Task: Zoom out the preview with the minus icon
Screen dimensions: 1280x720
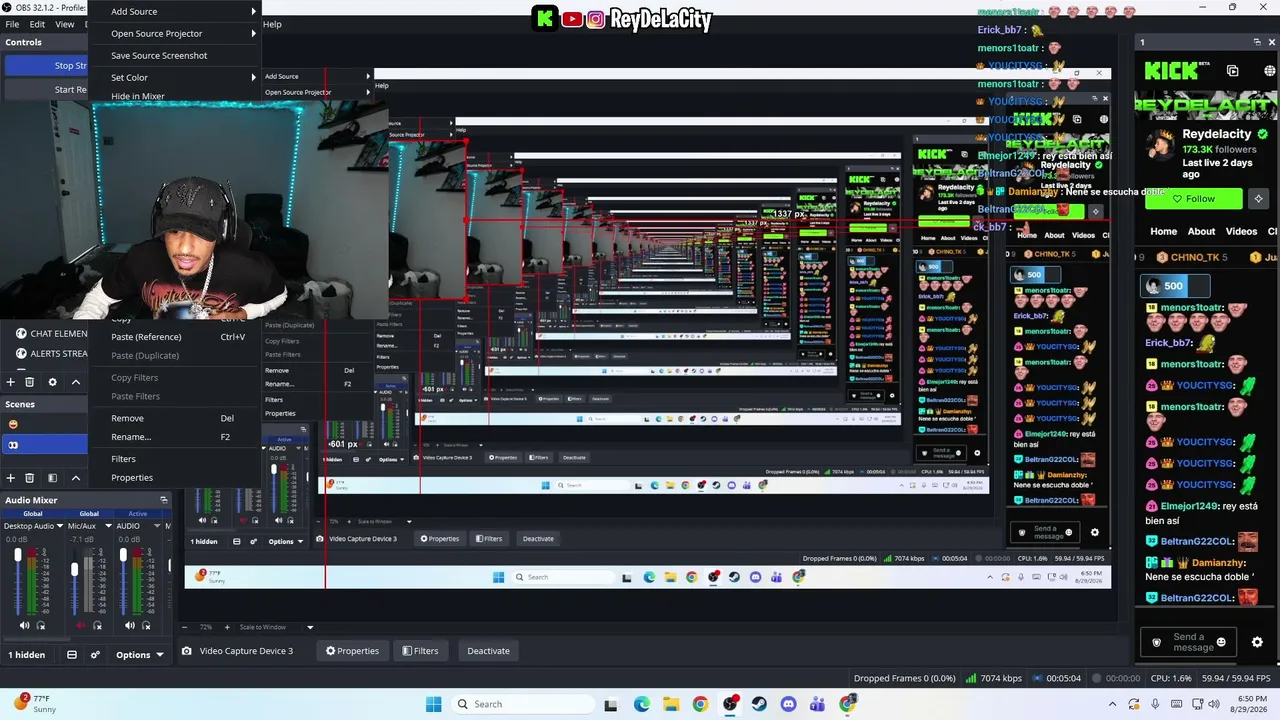Action: pos(183,627)
